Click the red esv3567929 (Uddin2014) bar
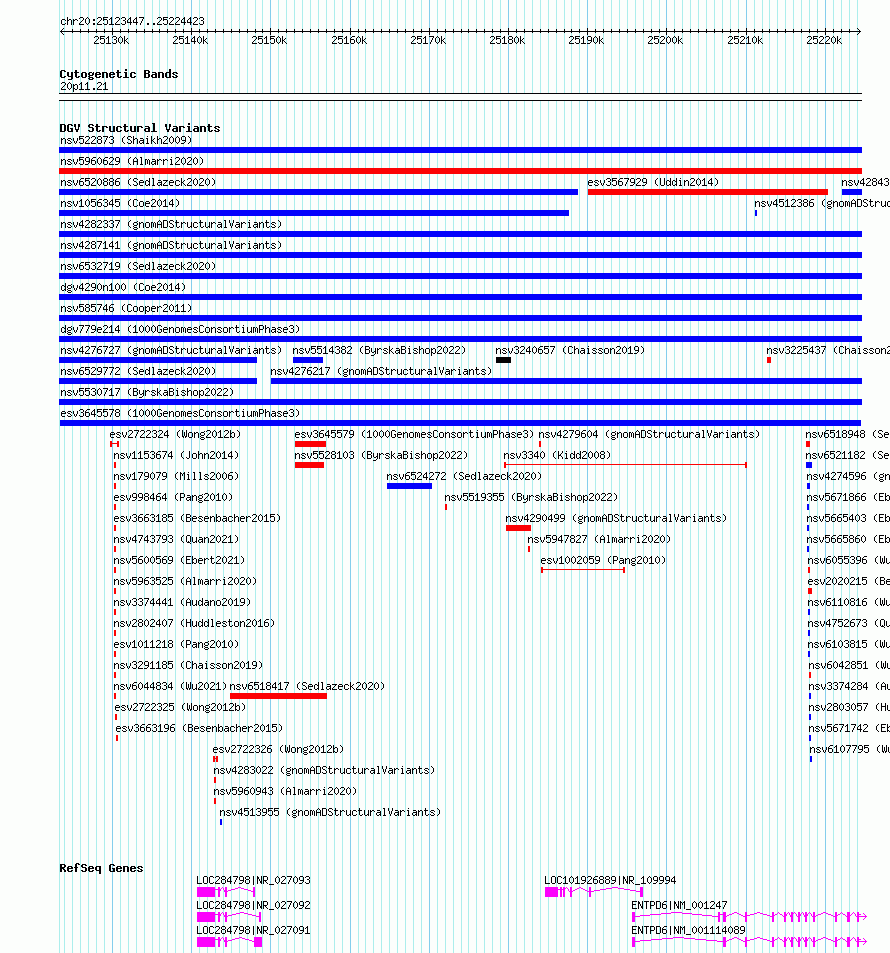This screenshot has width=890, height=953. click(708, 192)
